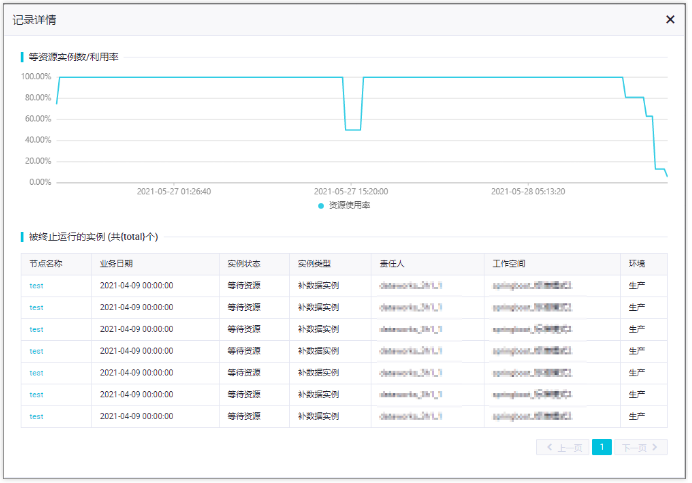The width and height of the screenshot is (692, 483).
Task: Click the 2021-05-28 05:13:20 axis label
Action: point(528,192)
